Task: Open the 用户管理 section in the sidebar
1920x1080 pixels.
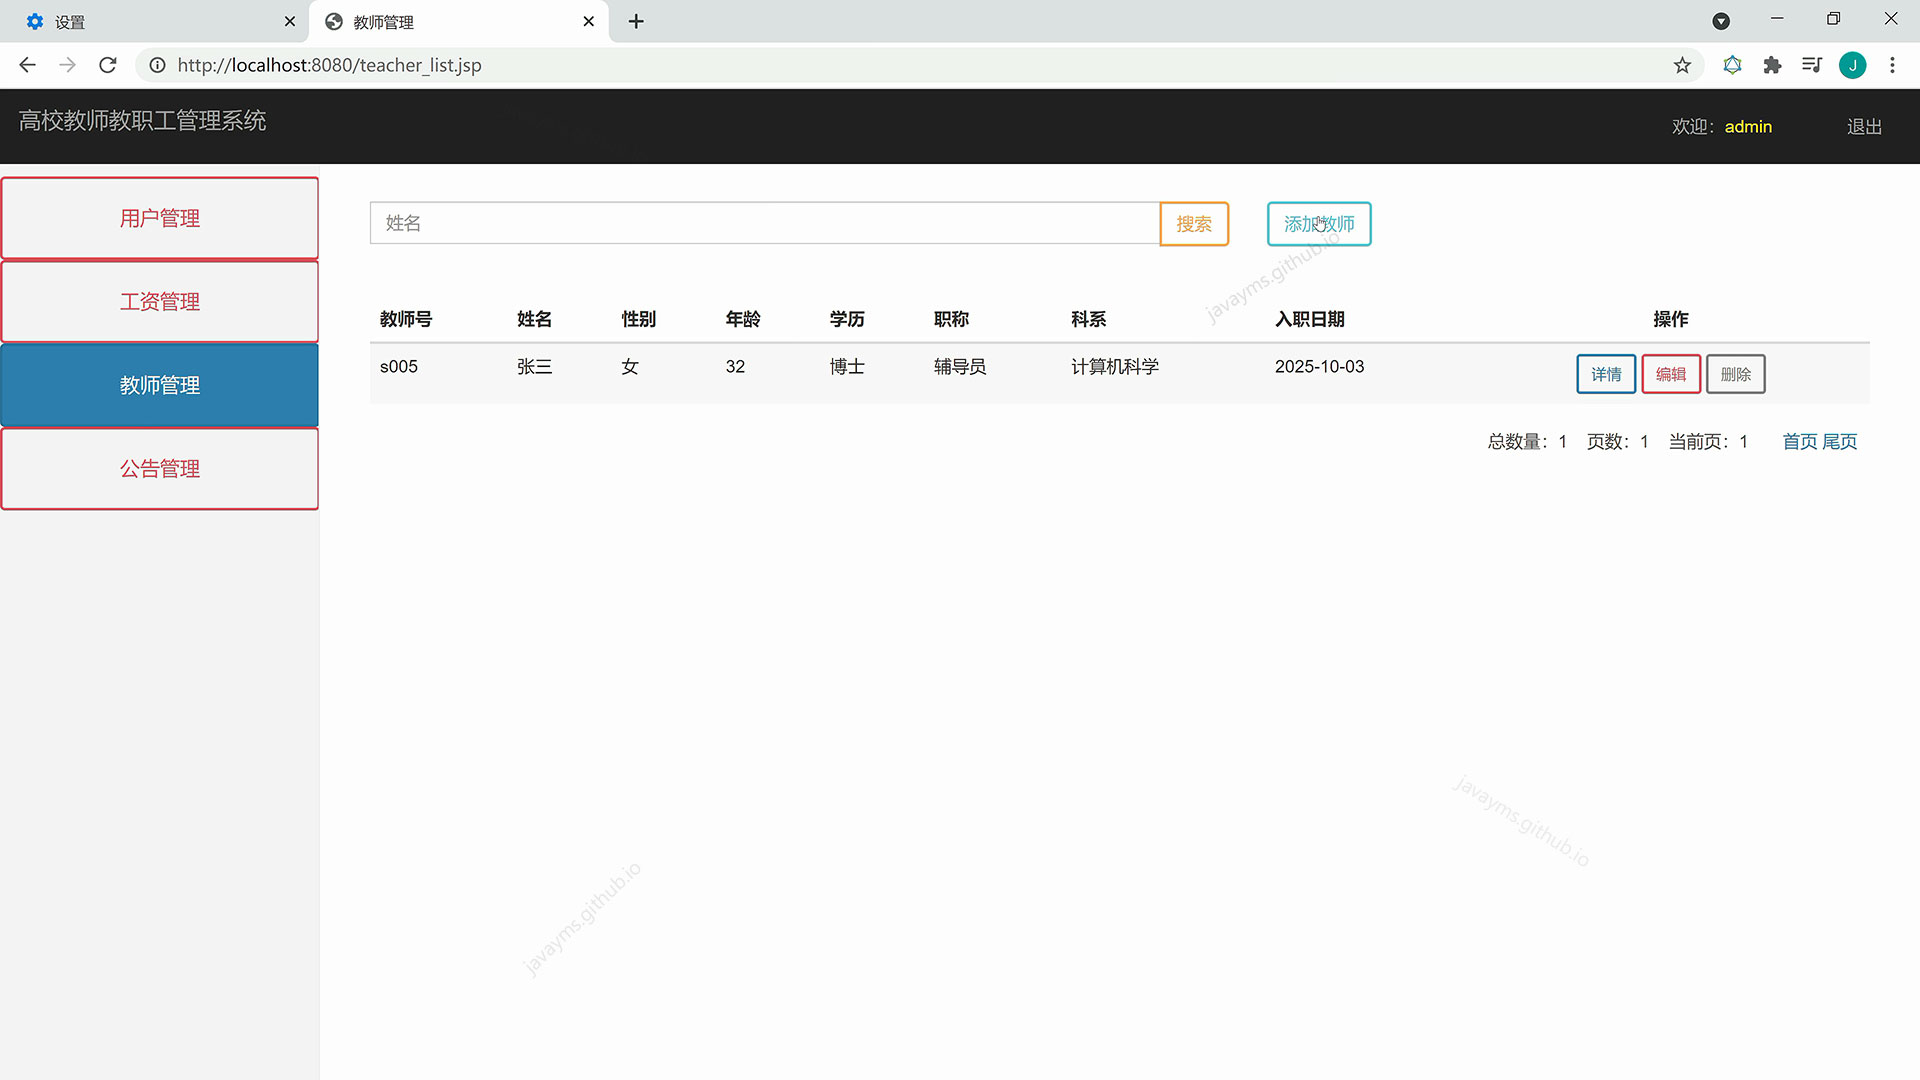Action: [x=160, y=217]
